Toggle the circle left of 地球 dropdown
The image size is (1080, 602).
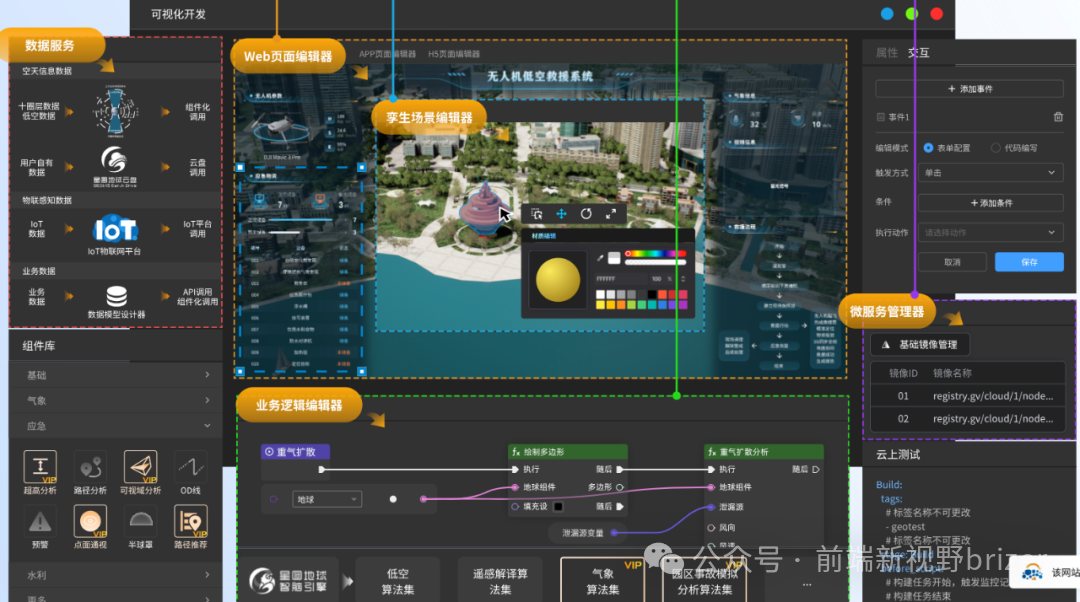point(273,499)
